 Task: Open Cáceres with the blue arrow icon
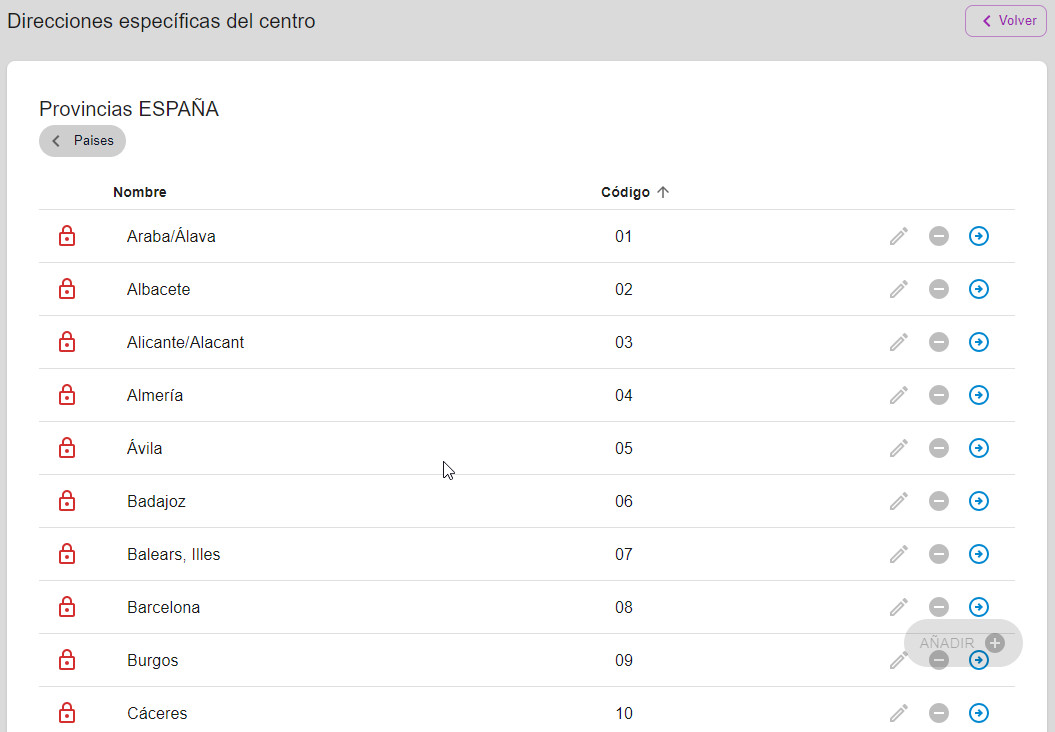[x=979, y=713]
